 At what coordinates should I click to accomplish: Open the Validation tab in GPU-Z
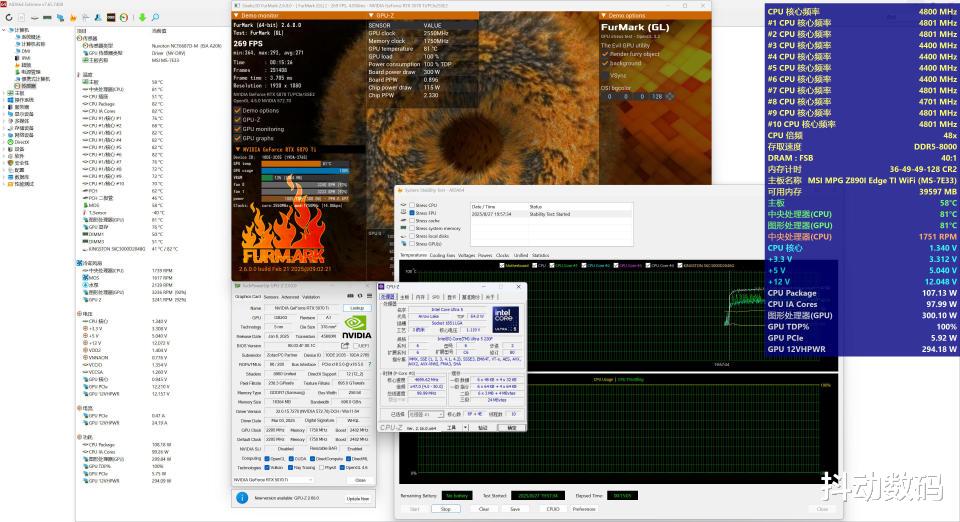click(x=311, y=297)
